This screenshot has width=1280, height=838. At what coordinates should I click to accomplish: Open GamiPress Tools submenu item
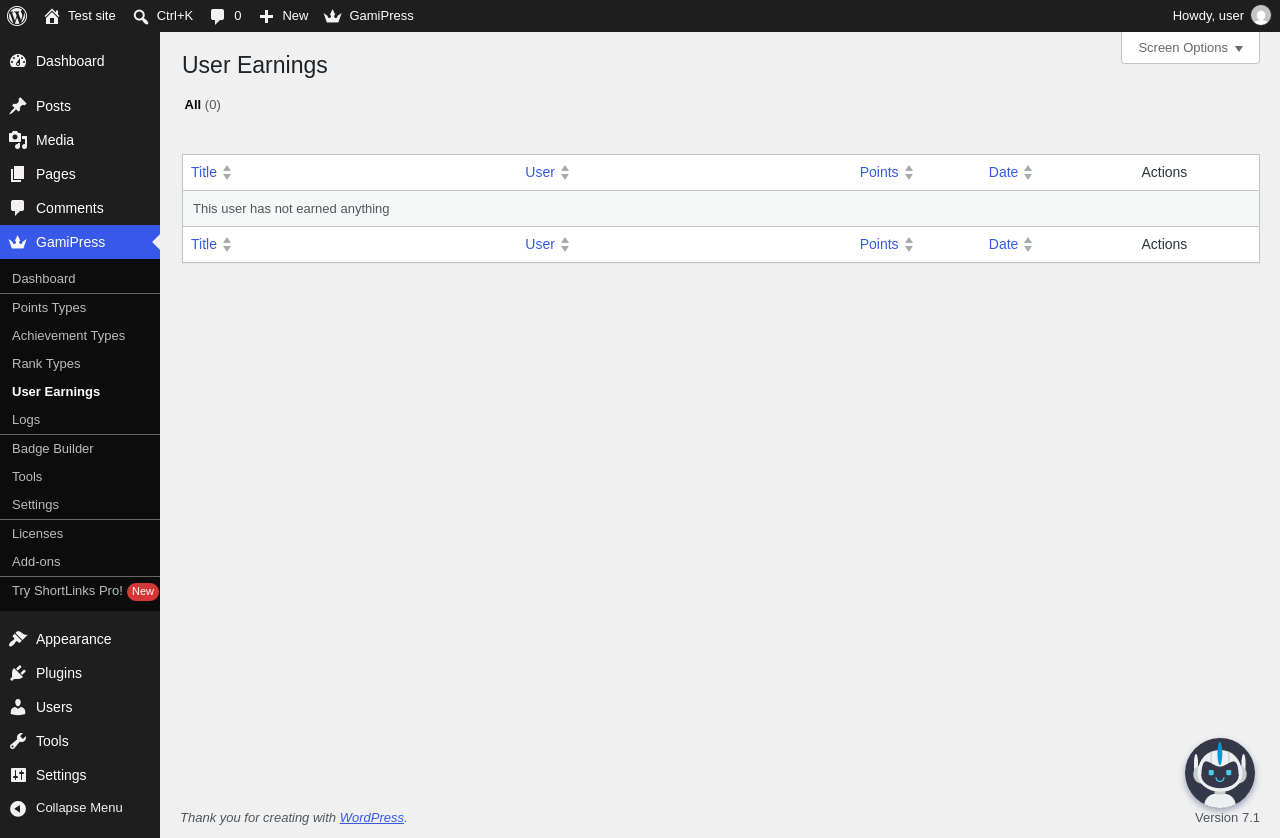80,476
